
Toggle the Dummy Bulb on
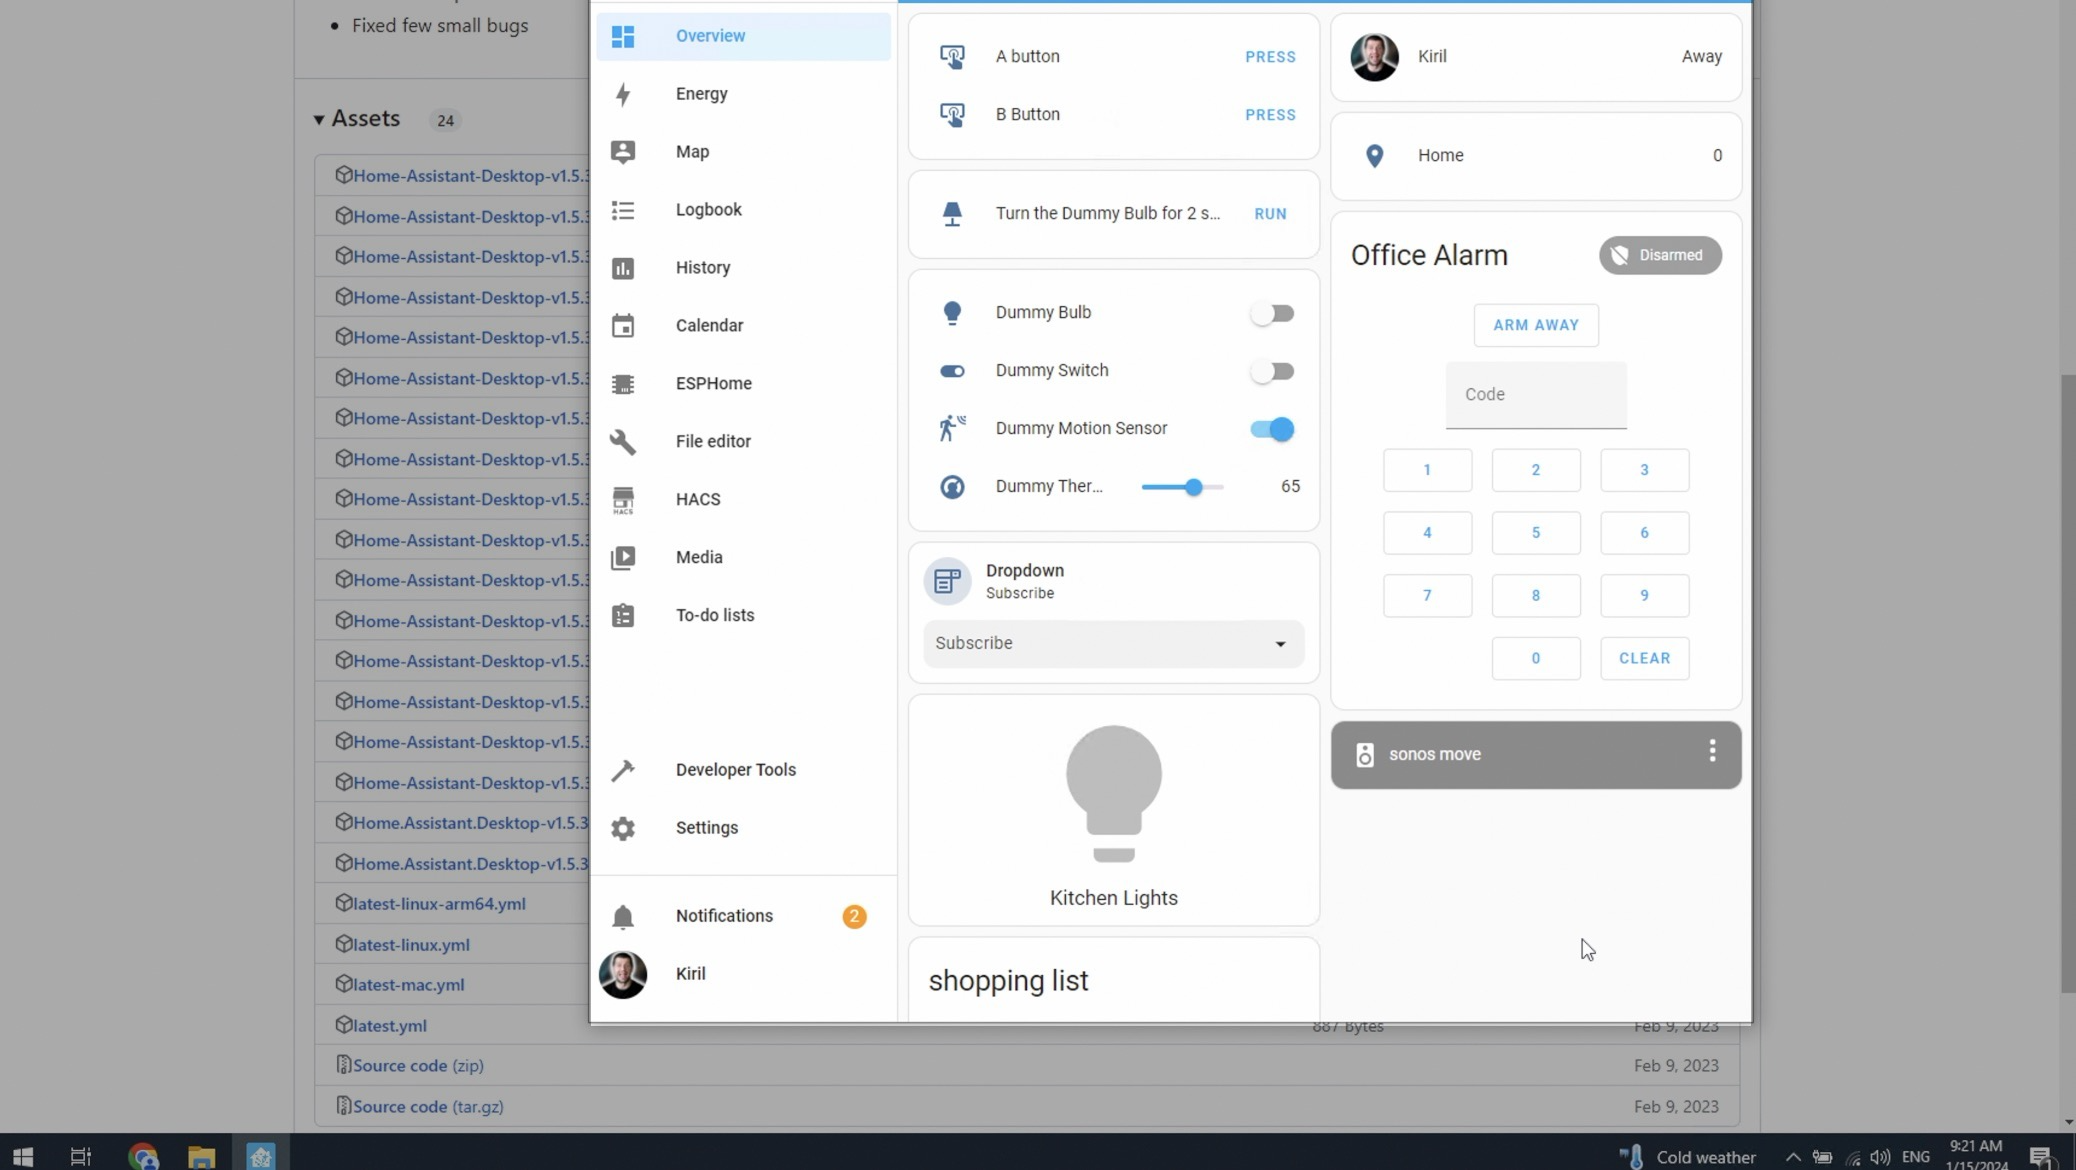tap(1272, 312)
